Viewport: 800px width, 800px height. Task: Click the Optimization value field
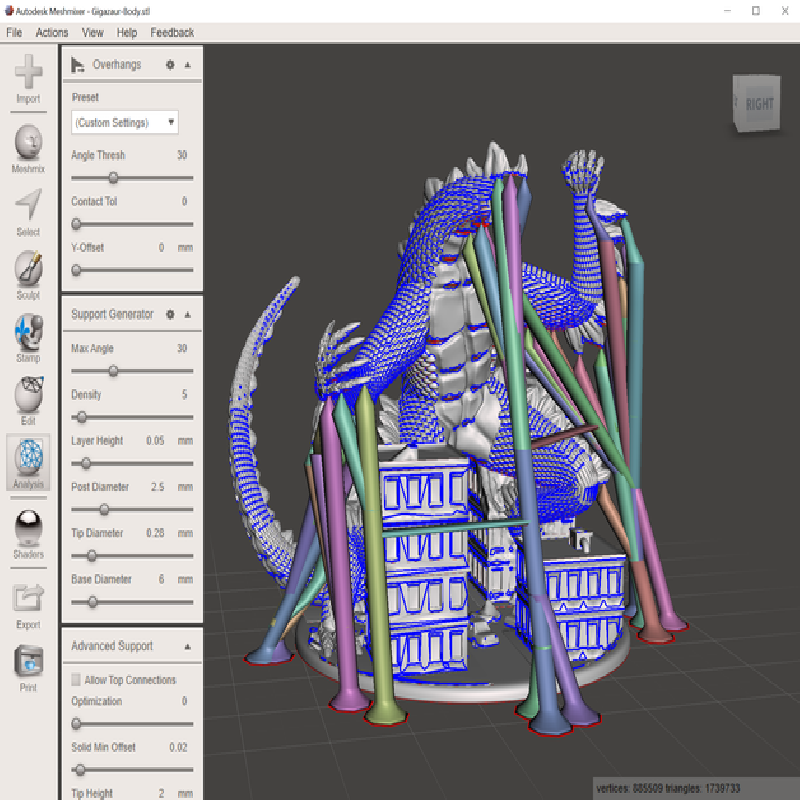click(184, 701)
